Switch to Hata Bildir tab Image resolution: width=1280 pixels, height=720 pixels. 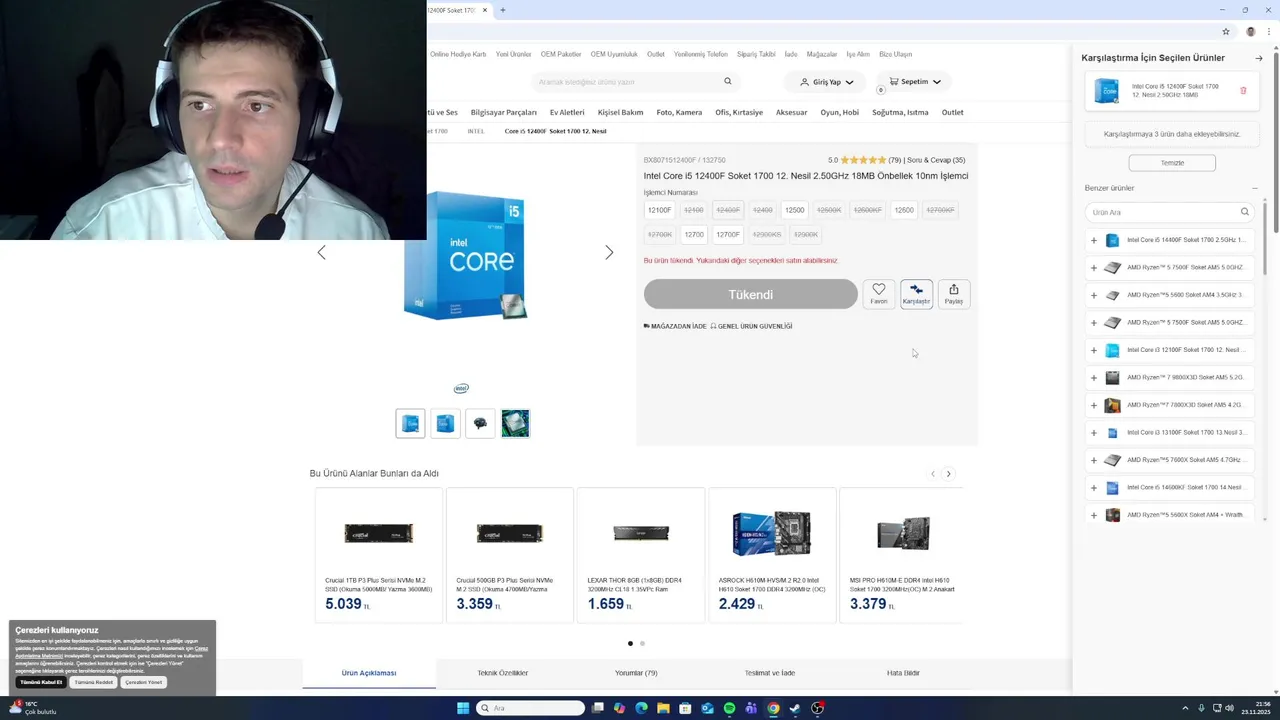[x=903, y=673]
